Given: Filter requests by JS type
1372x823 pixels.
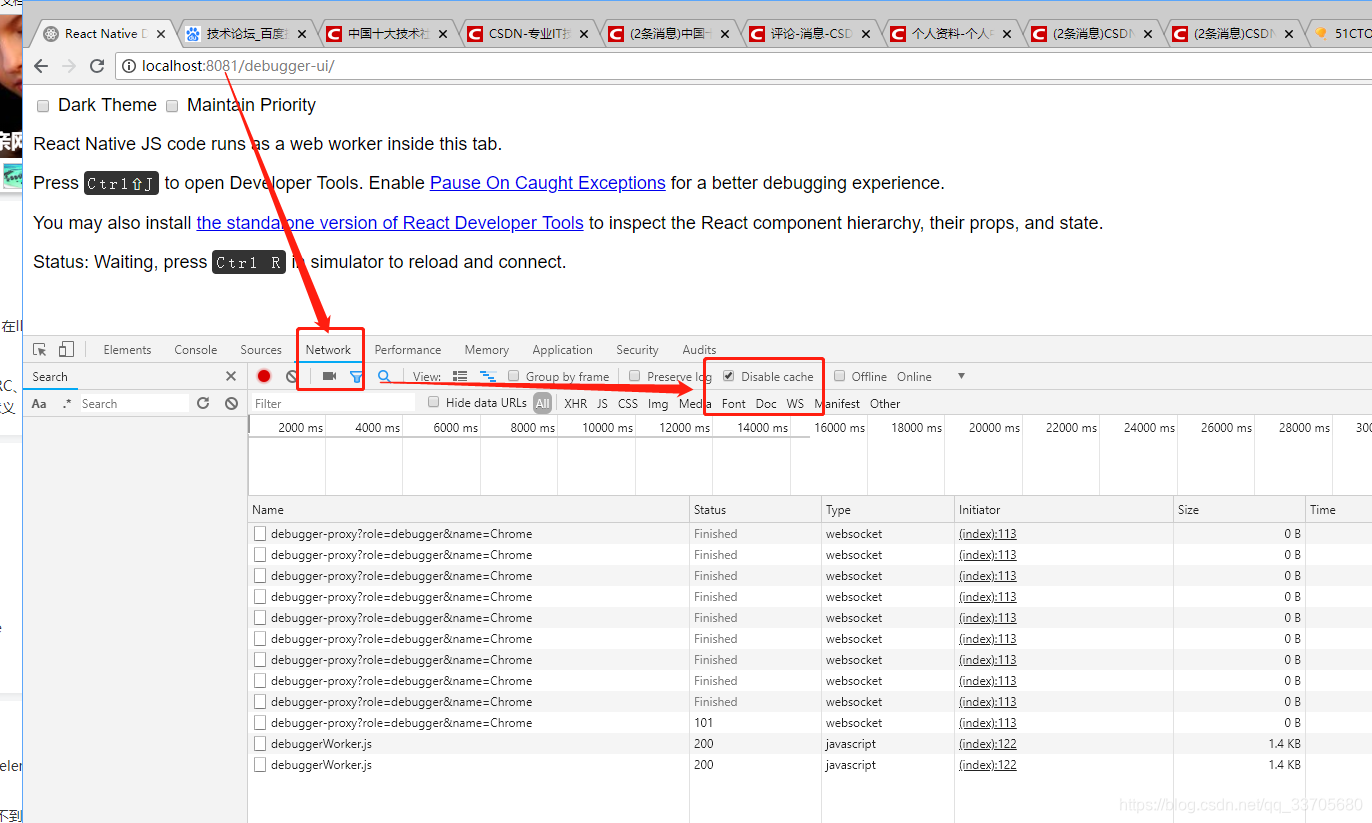Looking at the screenshot, I should 602,404.
